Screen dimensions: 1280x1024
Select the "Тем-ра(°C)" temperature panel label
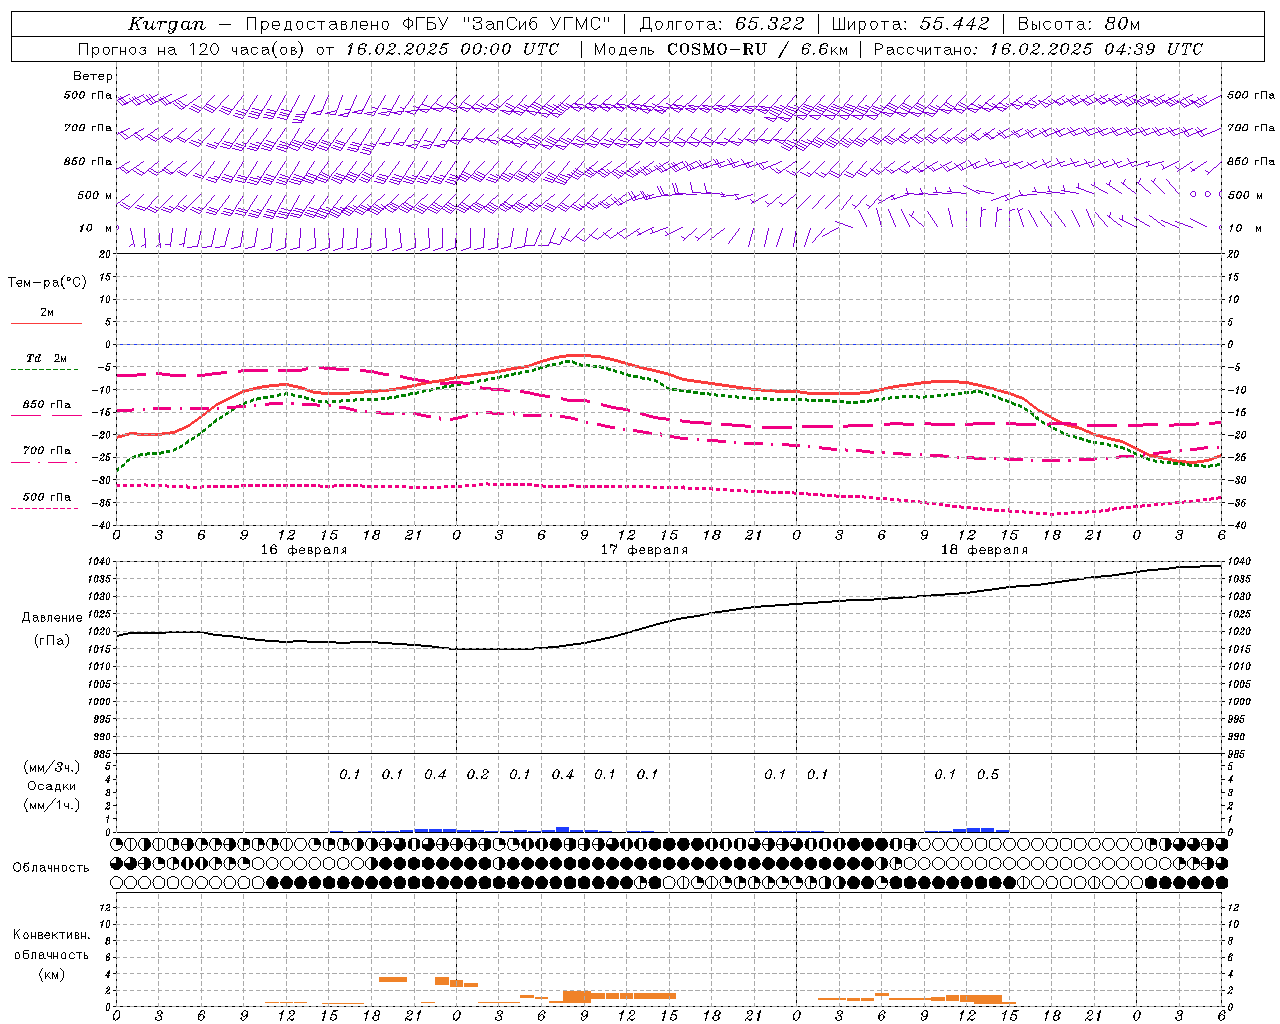[47, 283]
